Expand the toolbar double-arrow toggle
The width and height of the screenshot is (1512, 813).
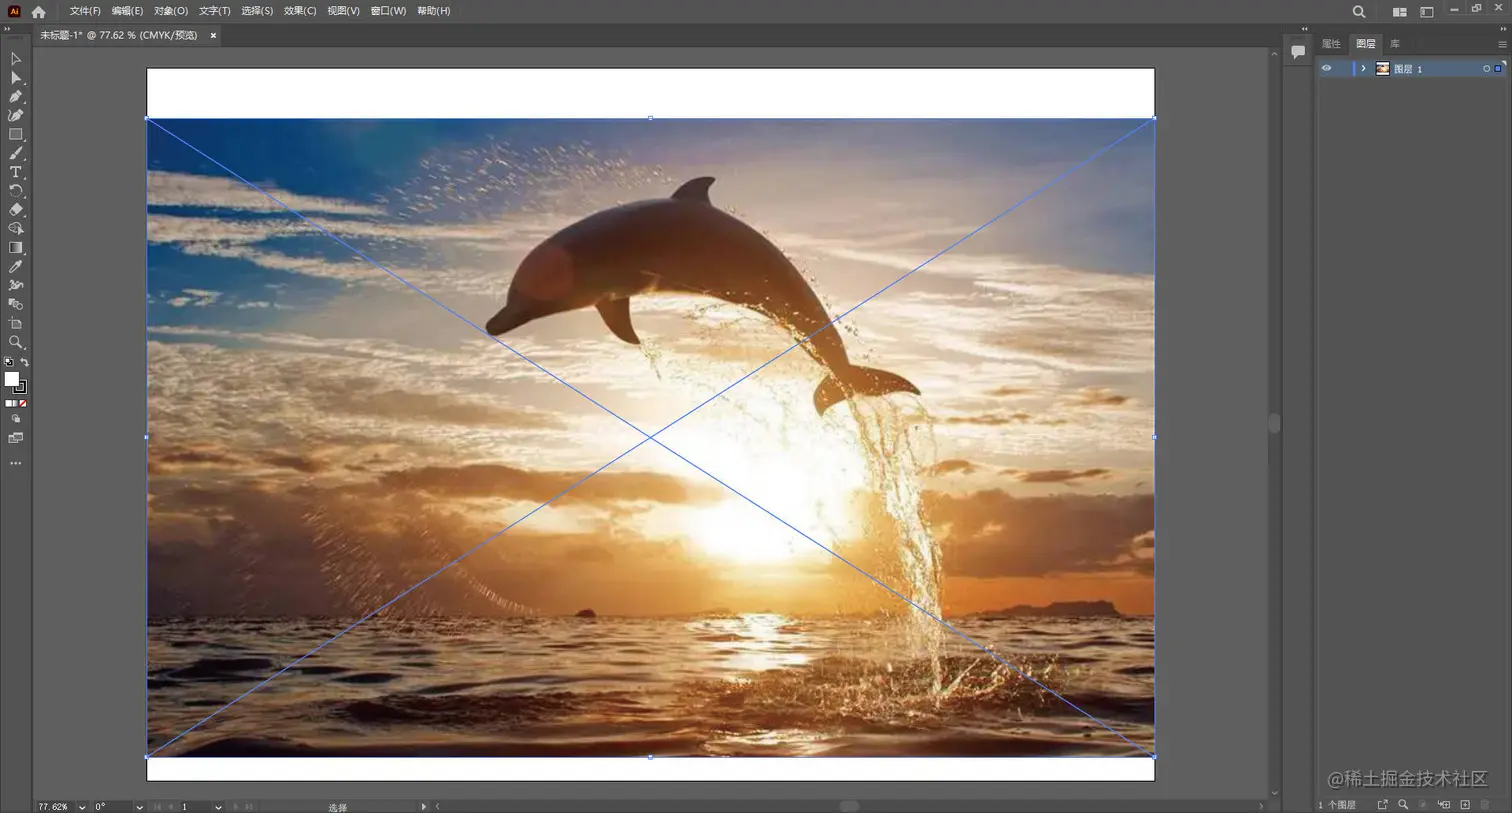point(8,29)
